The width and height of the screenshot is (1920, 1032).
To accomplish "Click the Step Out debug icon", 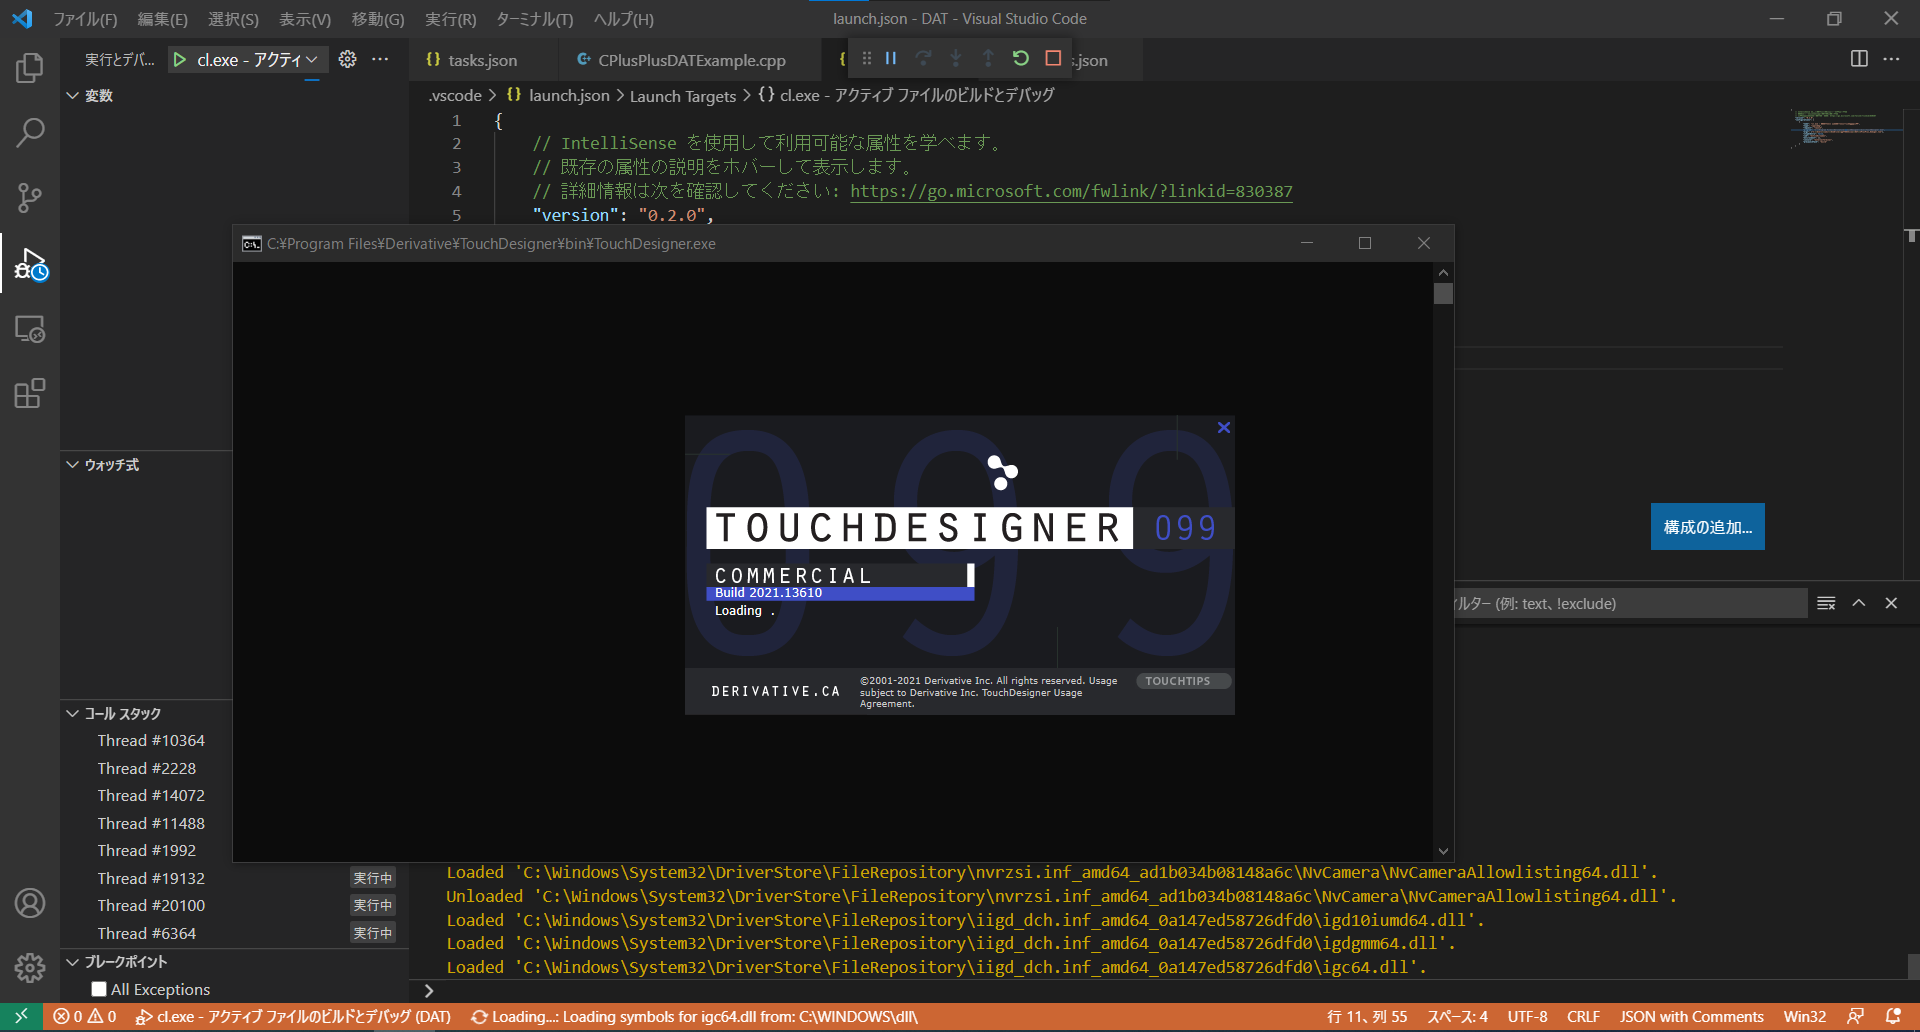I will pyautogui.click(x=988, y=58).
